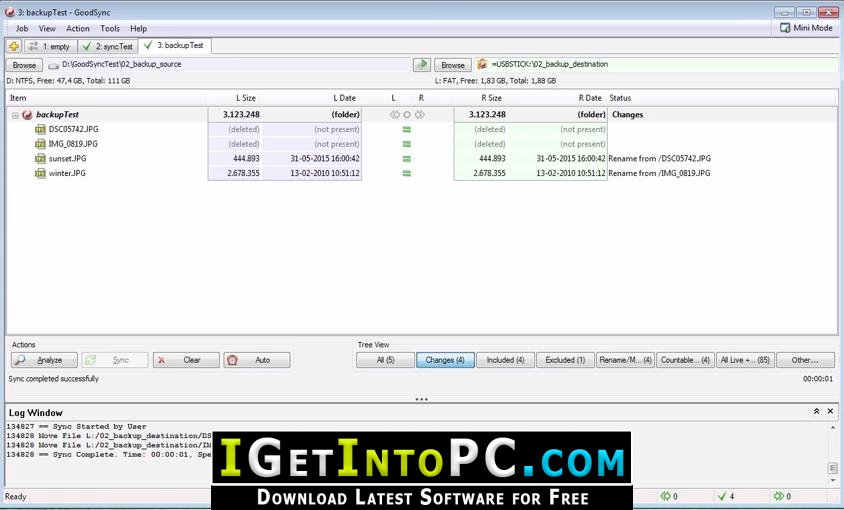Click the Clear button

click(186, 360)
